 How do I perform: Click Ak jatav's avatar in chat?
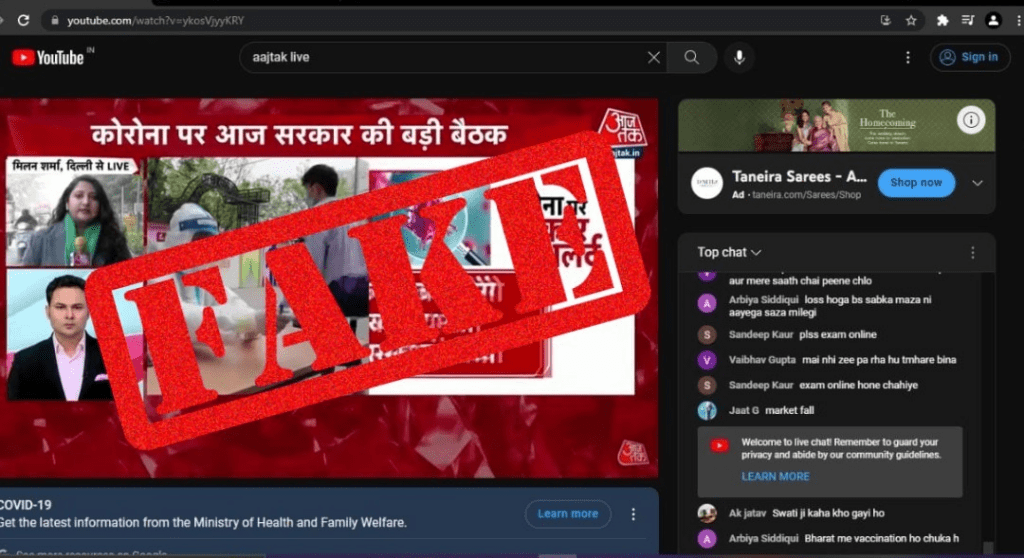(707, 514)
